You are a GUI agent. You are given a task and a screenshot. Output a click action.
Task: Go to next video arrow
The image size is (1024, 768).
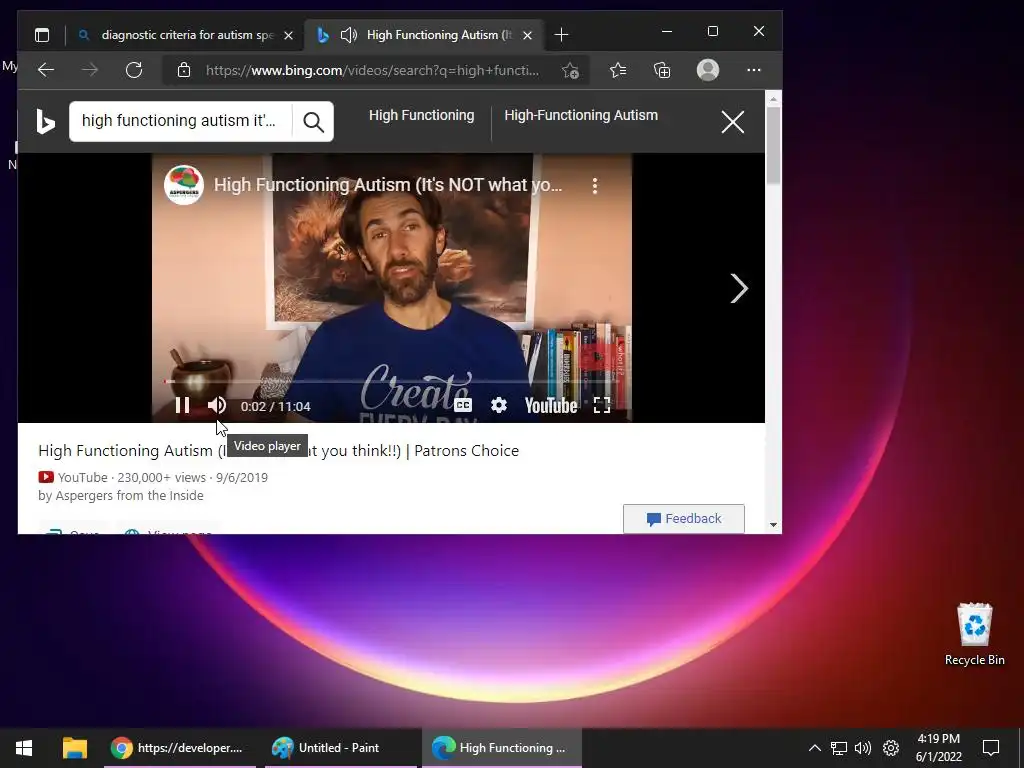click(x=739, y=288)
